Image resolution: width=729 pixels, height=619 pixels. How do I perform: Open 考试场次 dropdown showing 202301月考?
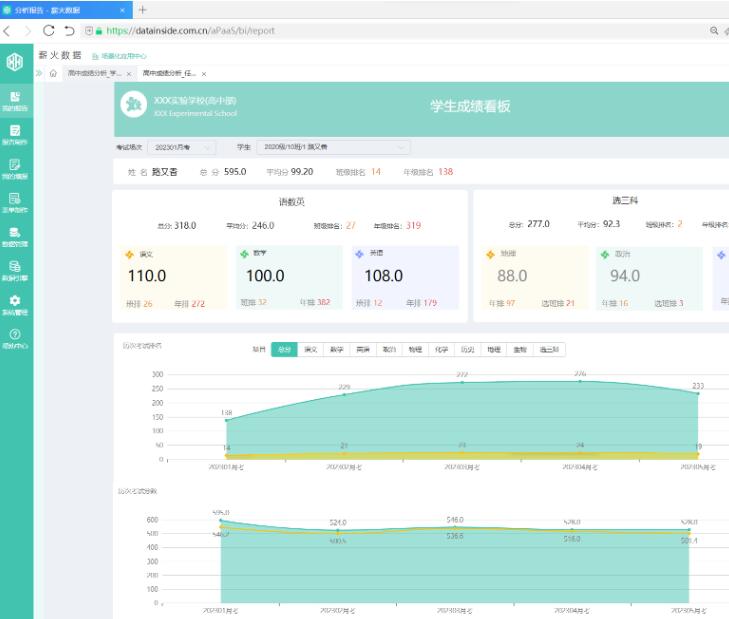tap(182, 147)
